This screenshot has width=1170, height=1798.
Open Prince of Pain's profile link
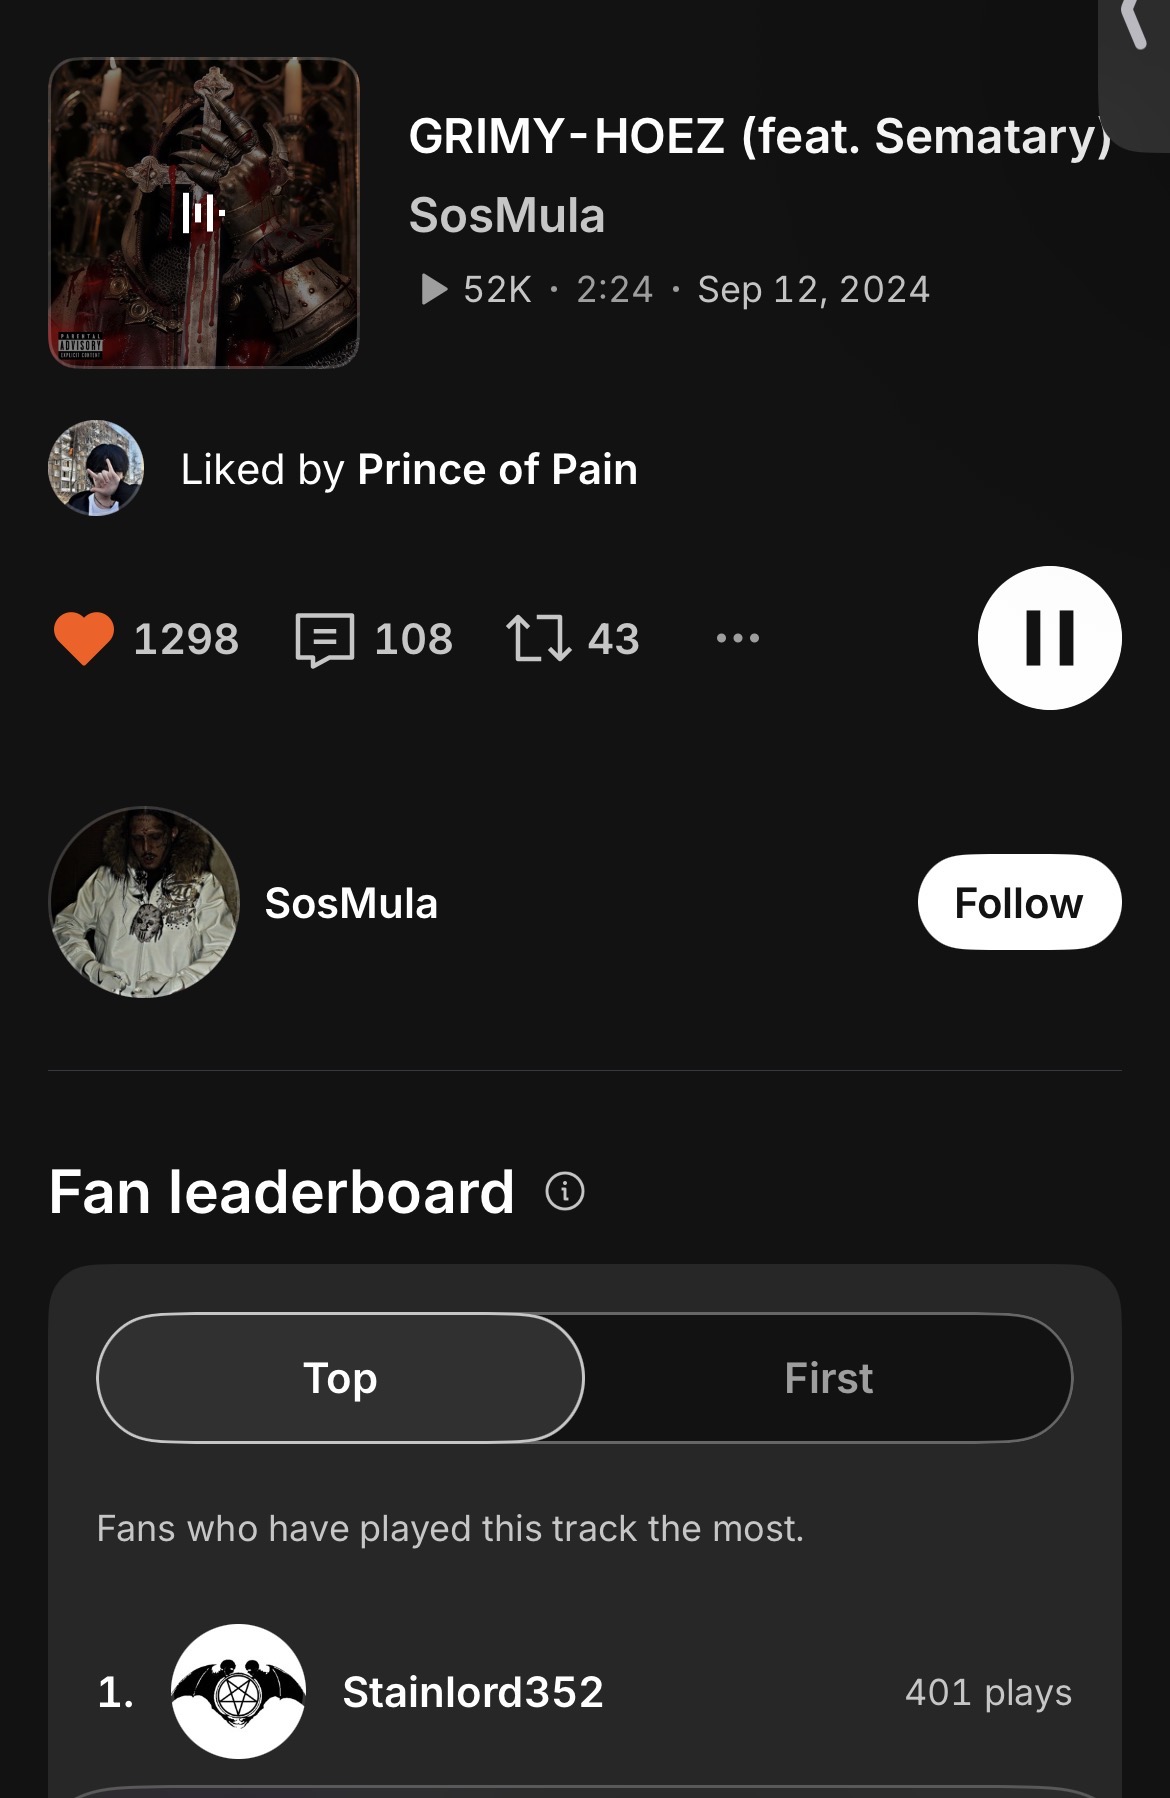(497, 469)
